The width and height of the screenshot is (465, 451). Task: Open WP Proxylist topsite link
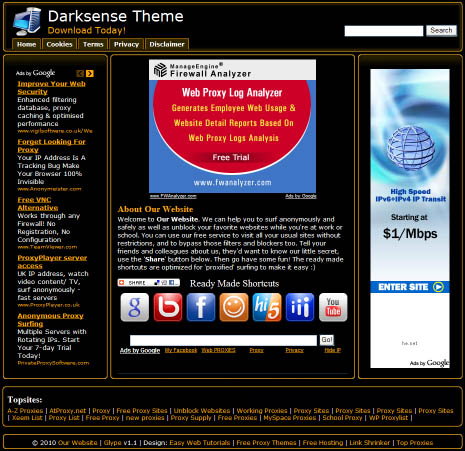click(x=388, y=418)
